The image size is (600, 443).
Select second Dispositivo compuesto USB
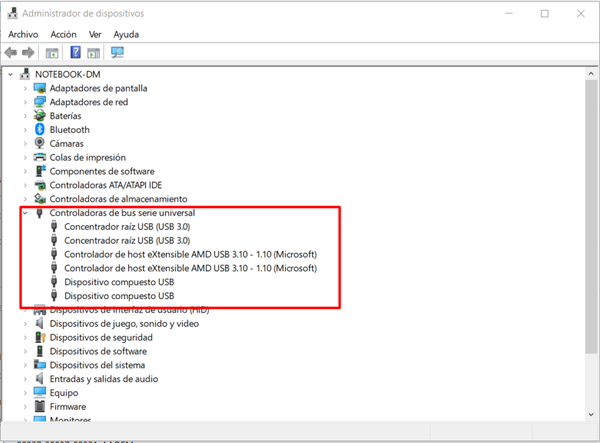[119, 296]
